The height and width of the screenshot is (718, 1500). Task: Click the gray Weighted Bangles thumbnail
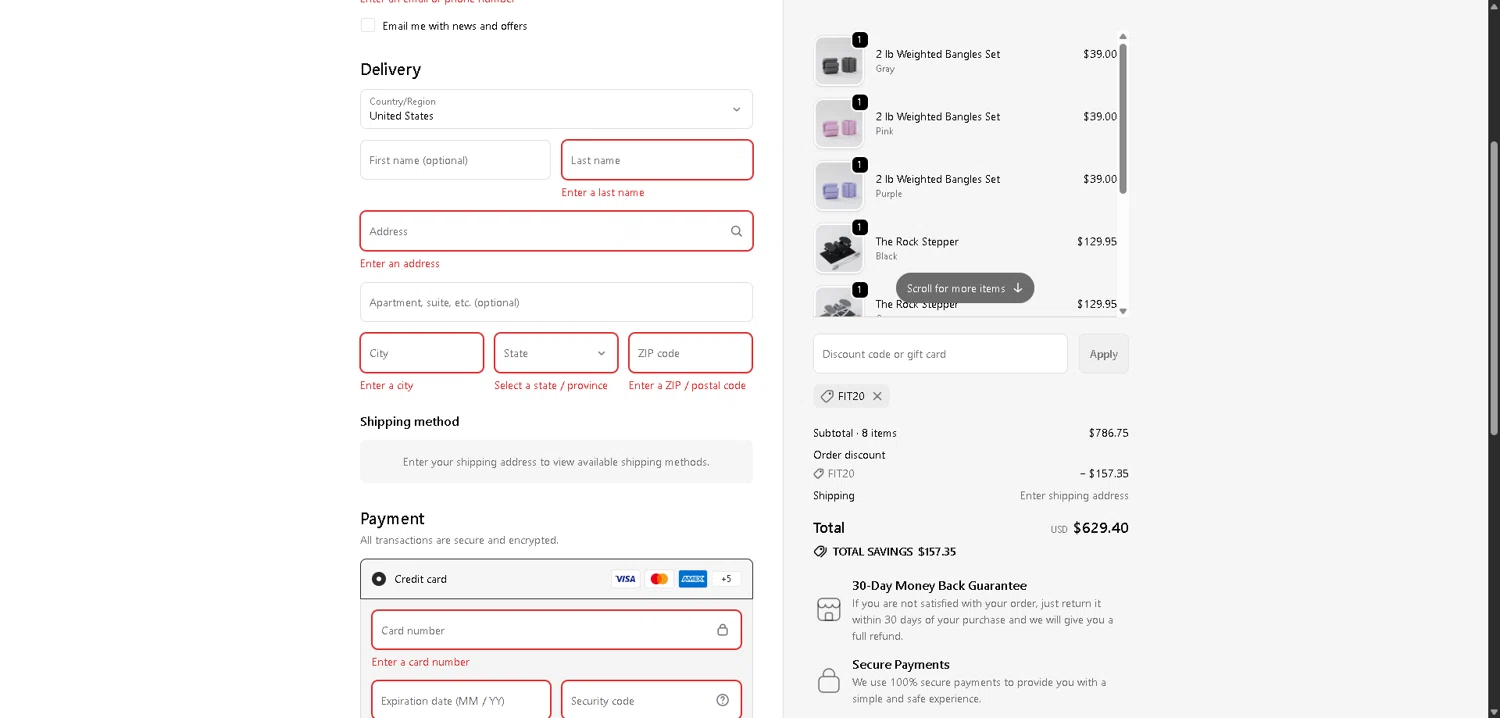click(x=838, y=62)
